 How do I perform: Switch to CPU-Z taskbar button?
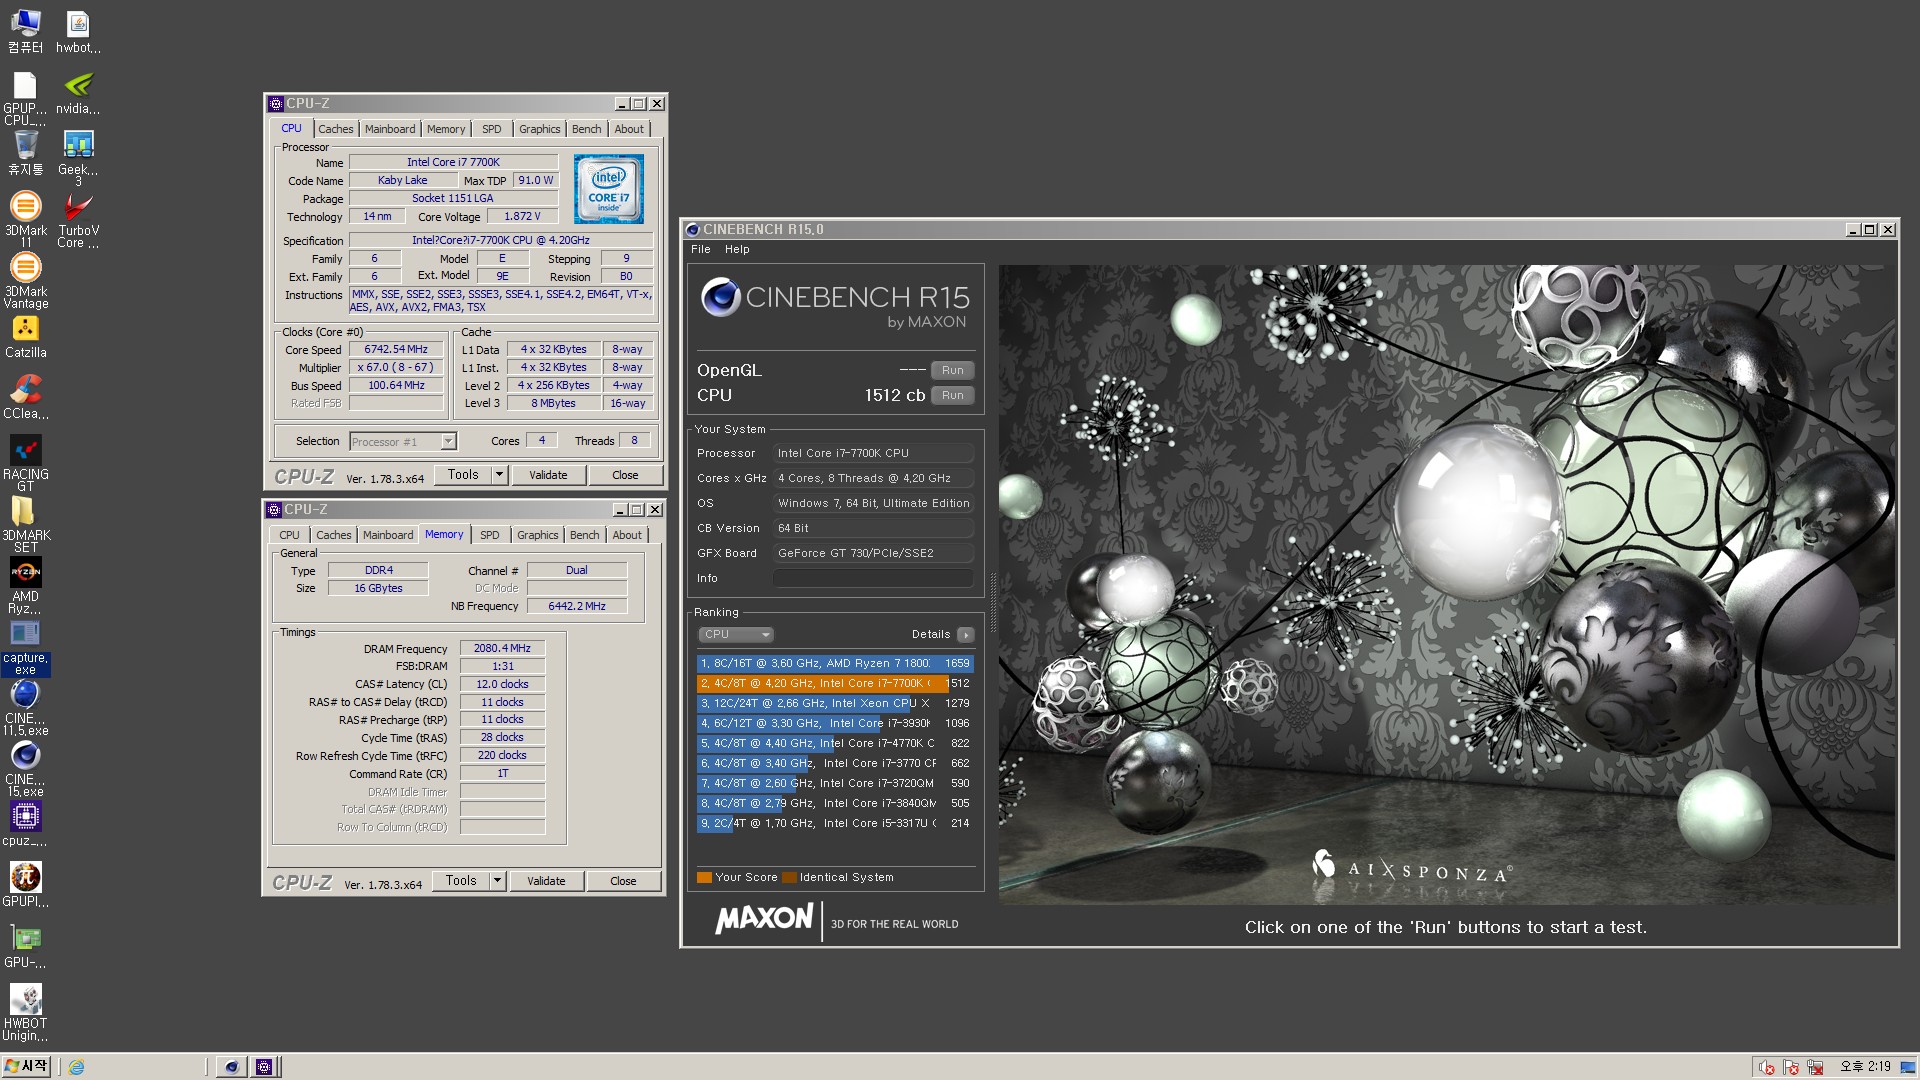(264, 1067)
